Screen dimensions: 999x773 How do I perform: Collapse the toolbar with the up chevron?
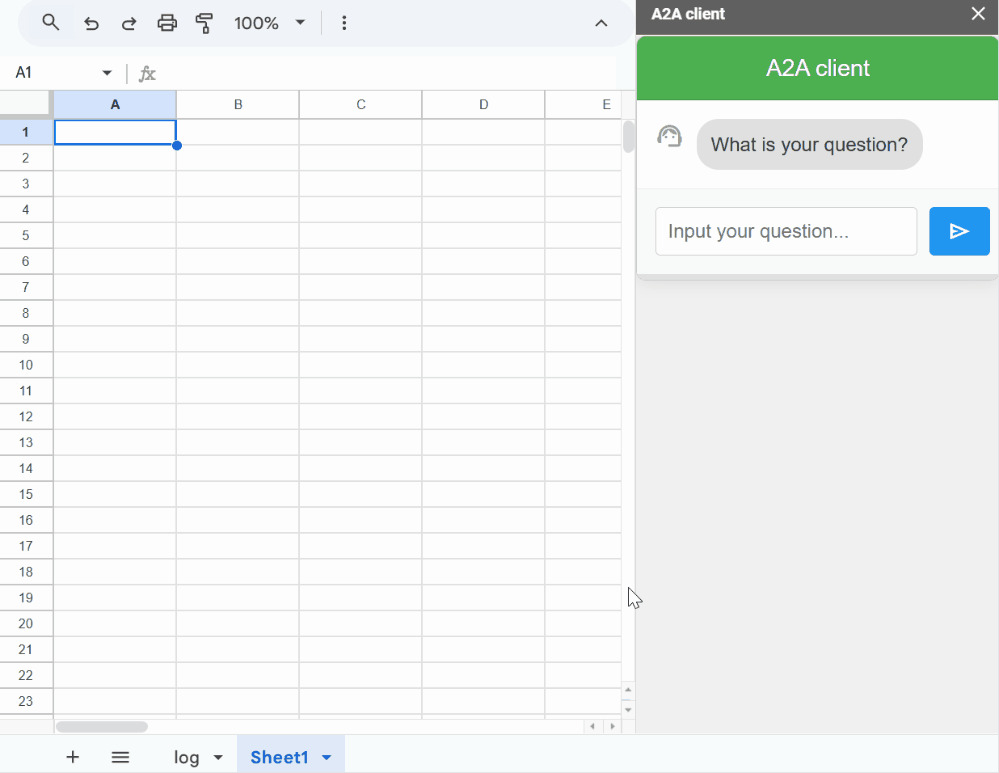[x=601, y=23]
